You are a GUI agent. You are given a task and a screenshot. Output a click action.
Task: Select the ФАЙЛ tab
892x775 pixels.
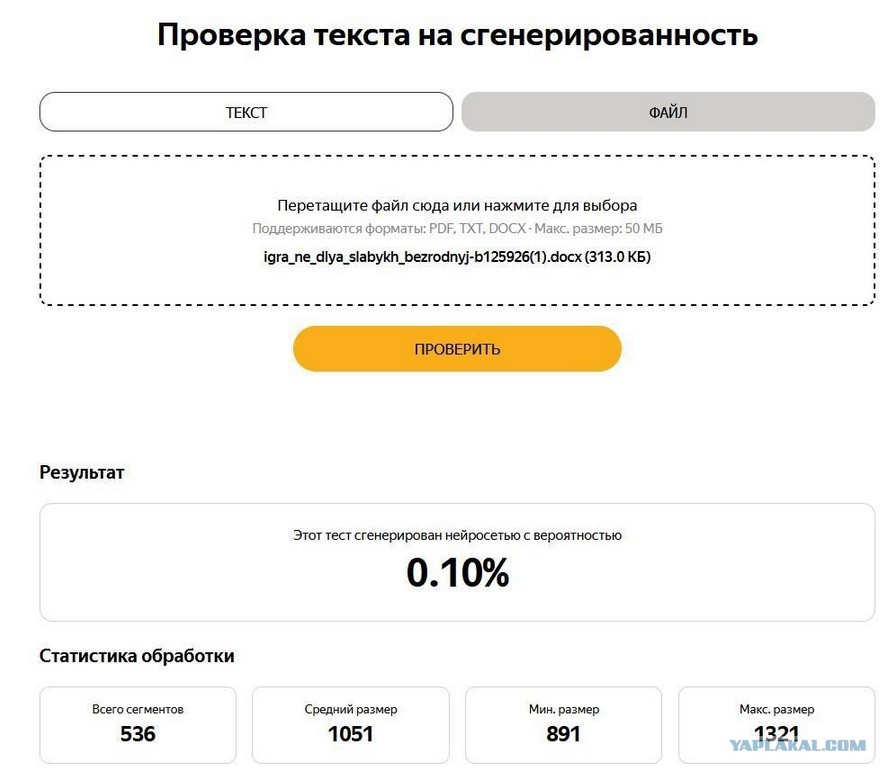point(668,112)
